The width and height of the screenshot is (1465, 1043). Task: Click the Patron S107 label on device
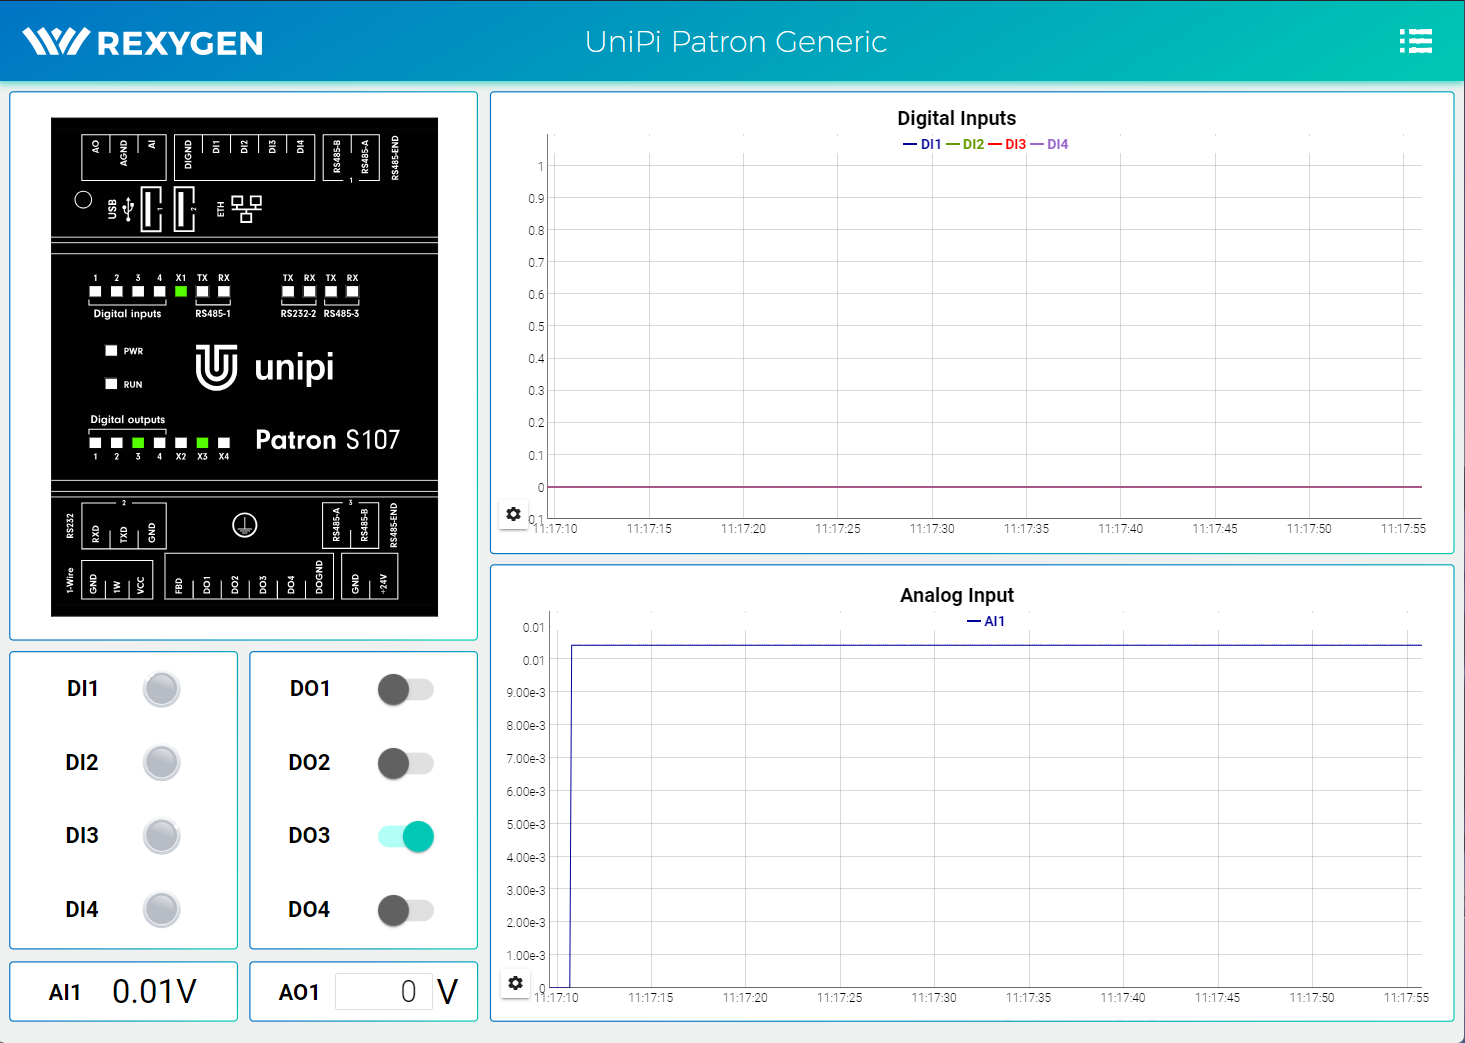[x=328, y=440]
